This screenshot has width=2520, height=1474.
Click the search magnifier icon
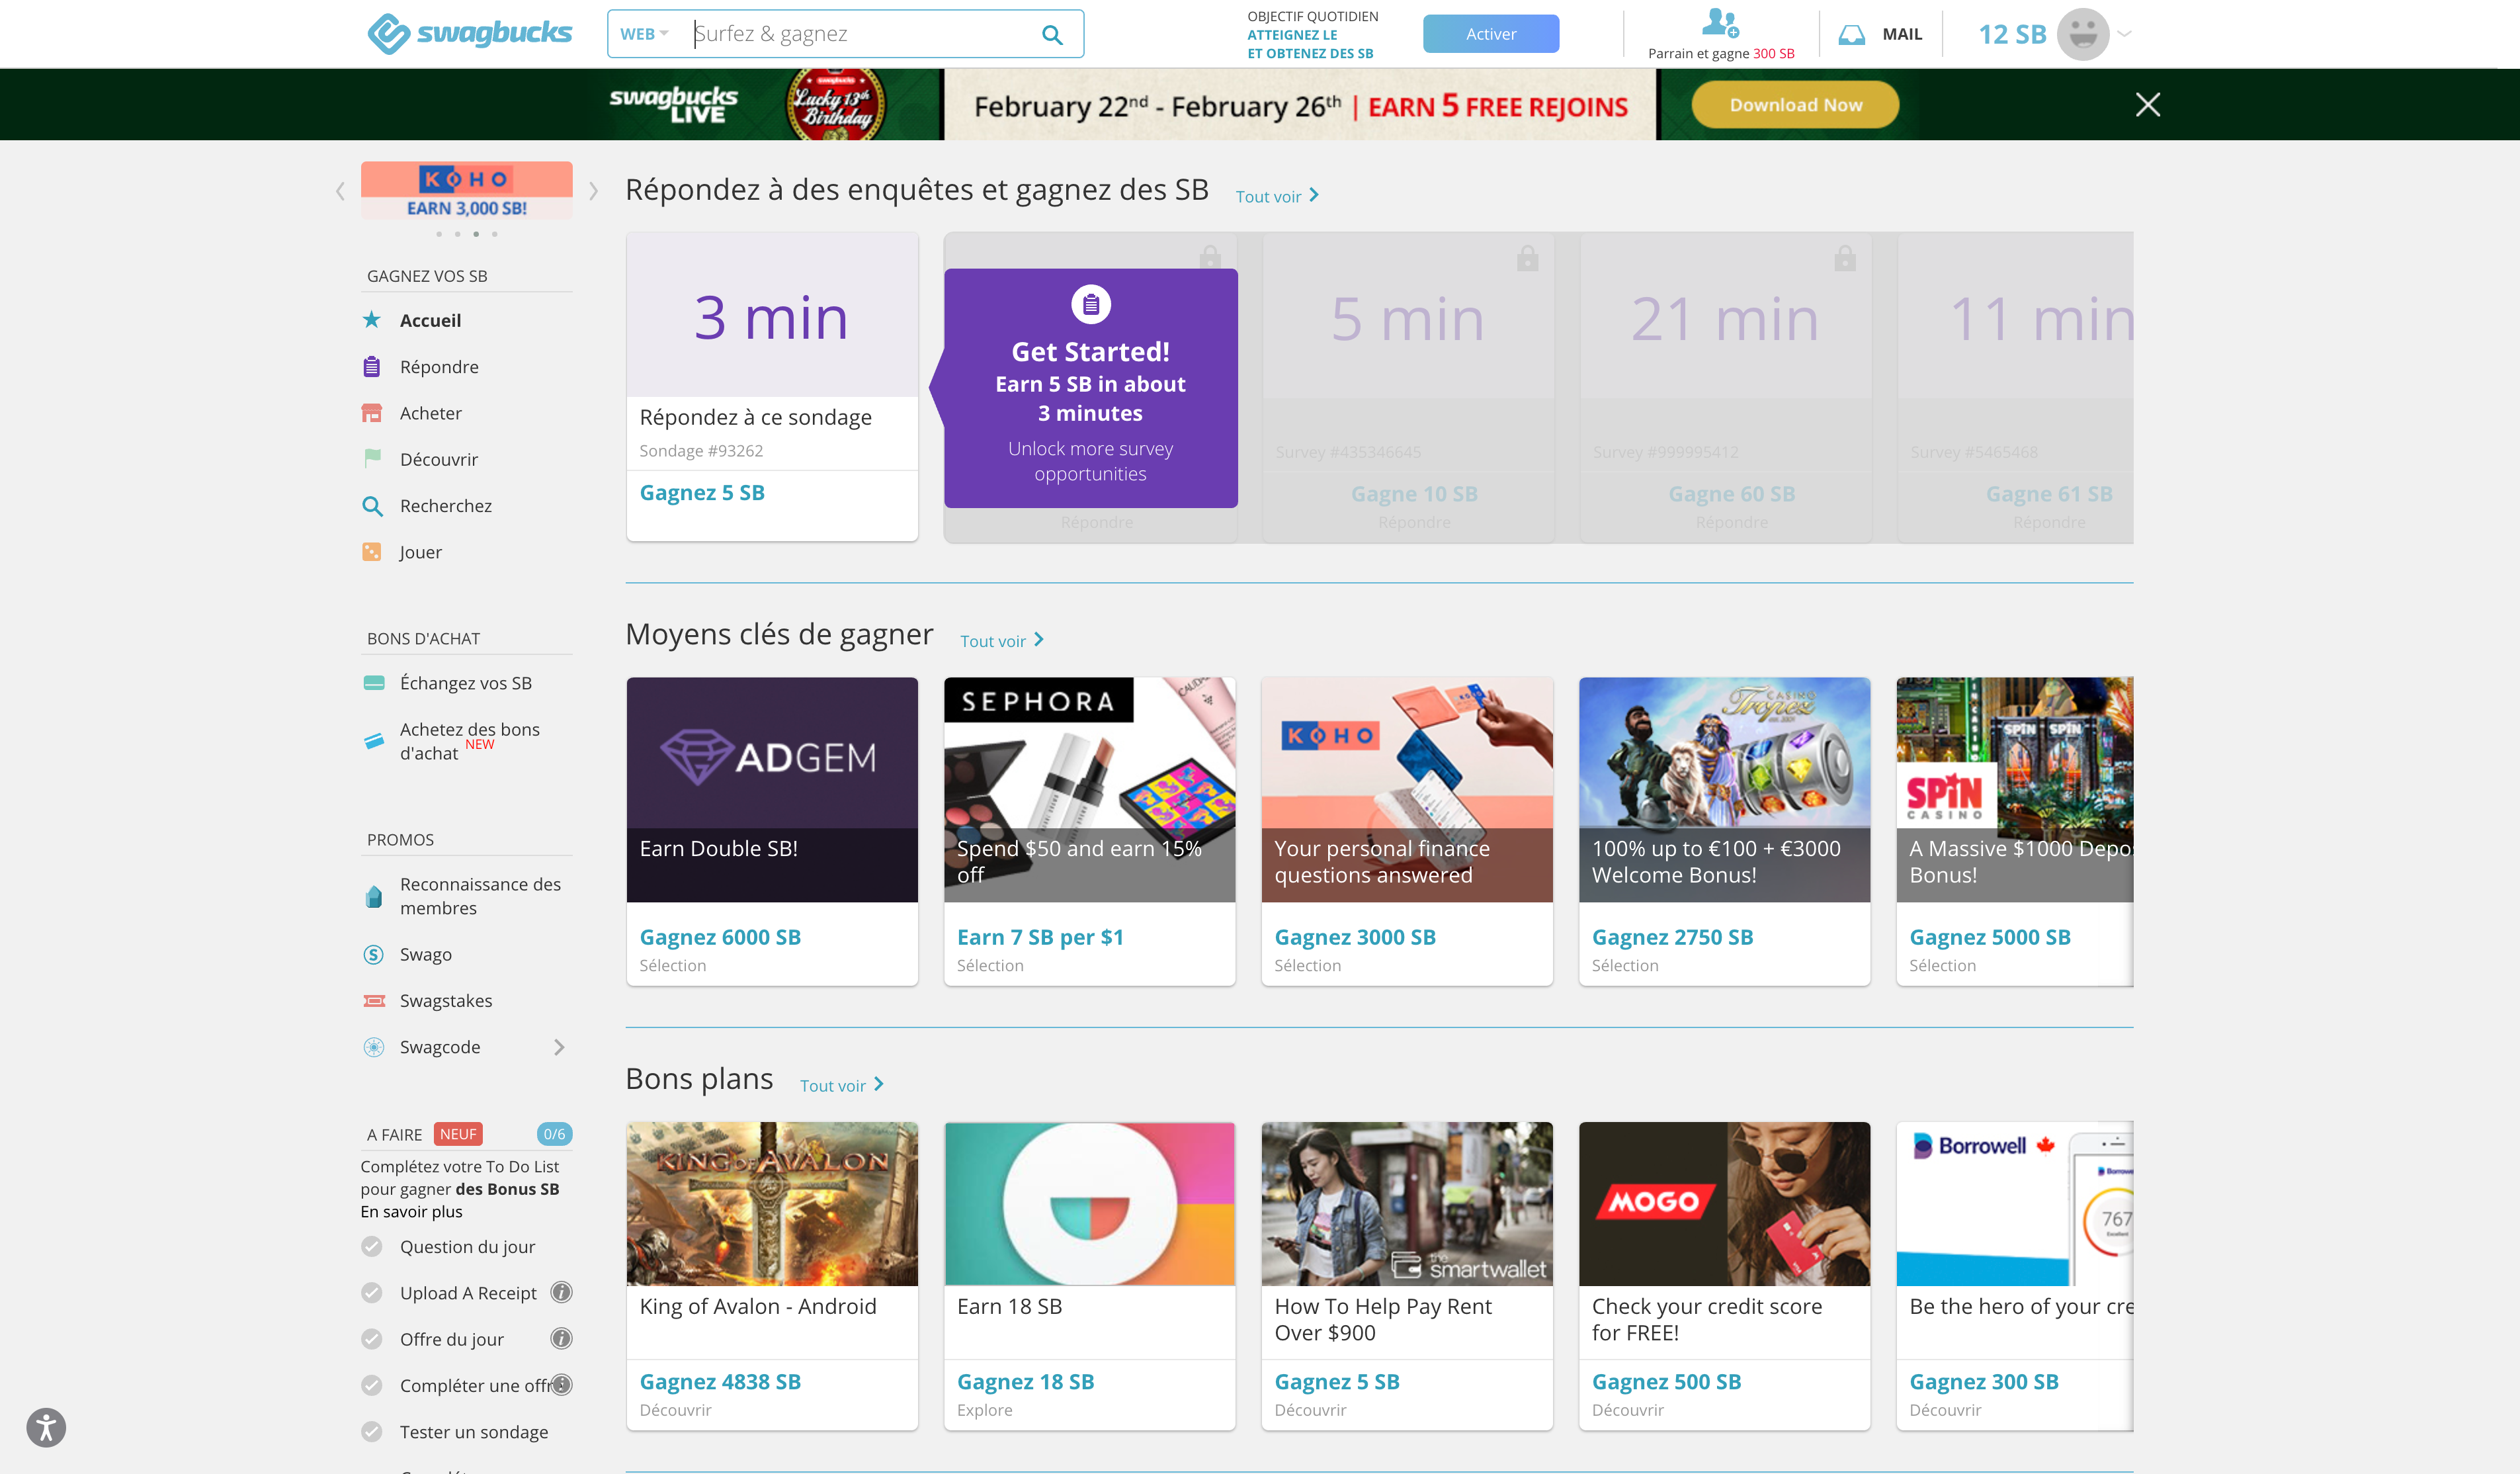point(1052,35)
